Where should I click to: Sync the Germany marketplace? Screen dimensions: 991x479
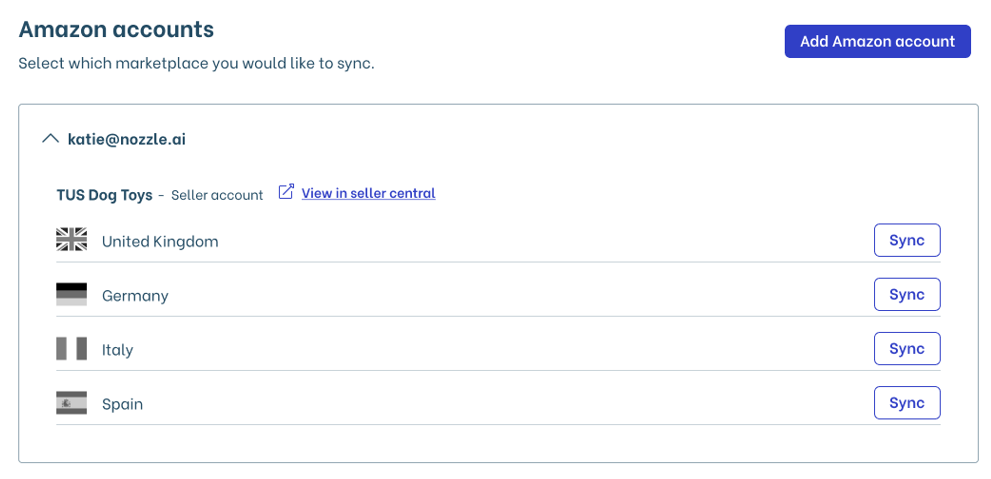point(907,295)
